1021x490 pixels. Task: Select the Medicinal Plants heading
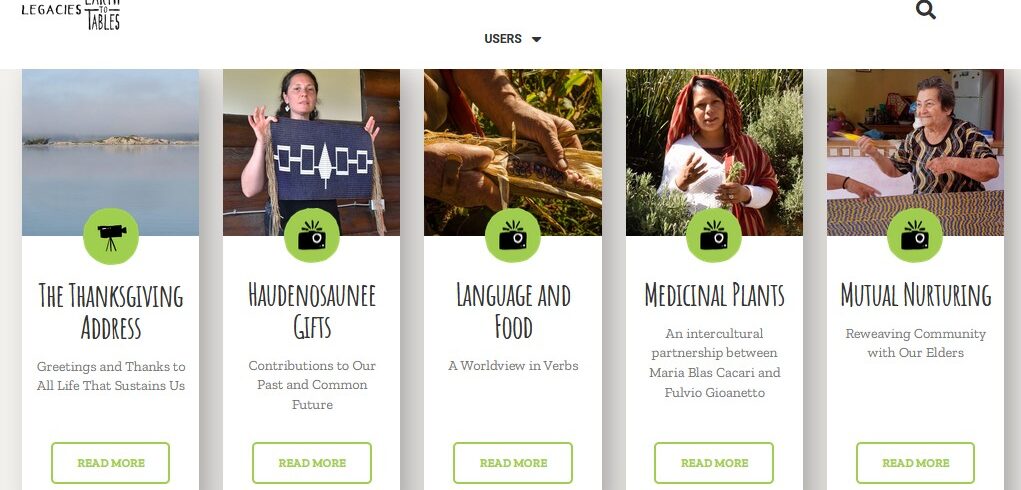coord(714,295)
